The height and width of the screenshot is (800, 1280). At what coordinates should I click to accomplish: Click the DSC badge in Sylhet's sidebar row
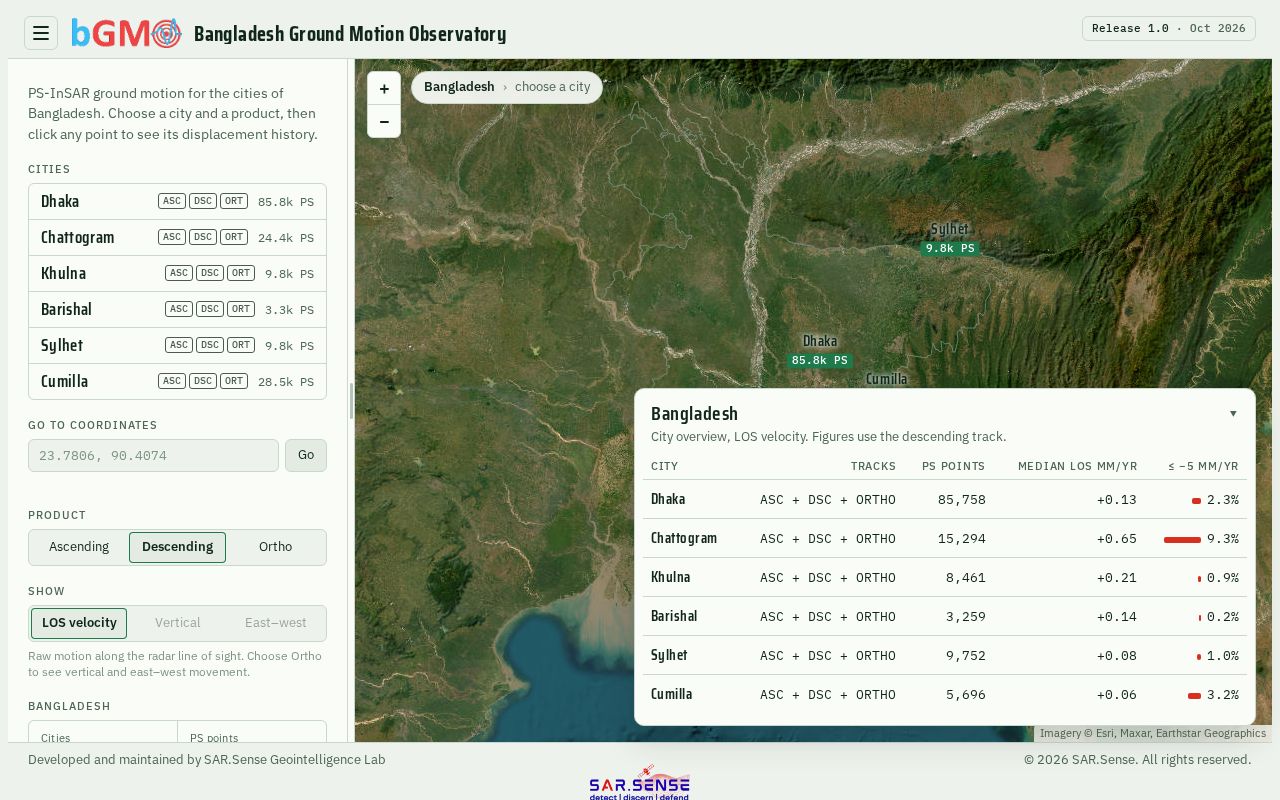210,345
